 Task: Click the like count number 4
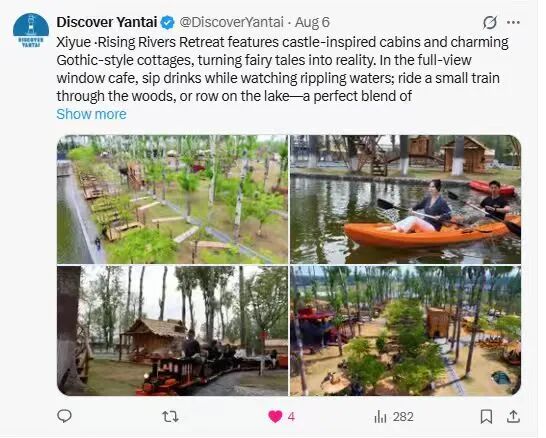(x=291, y=417)
